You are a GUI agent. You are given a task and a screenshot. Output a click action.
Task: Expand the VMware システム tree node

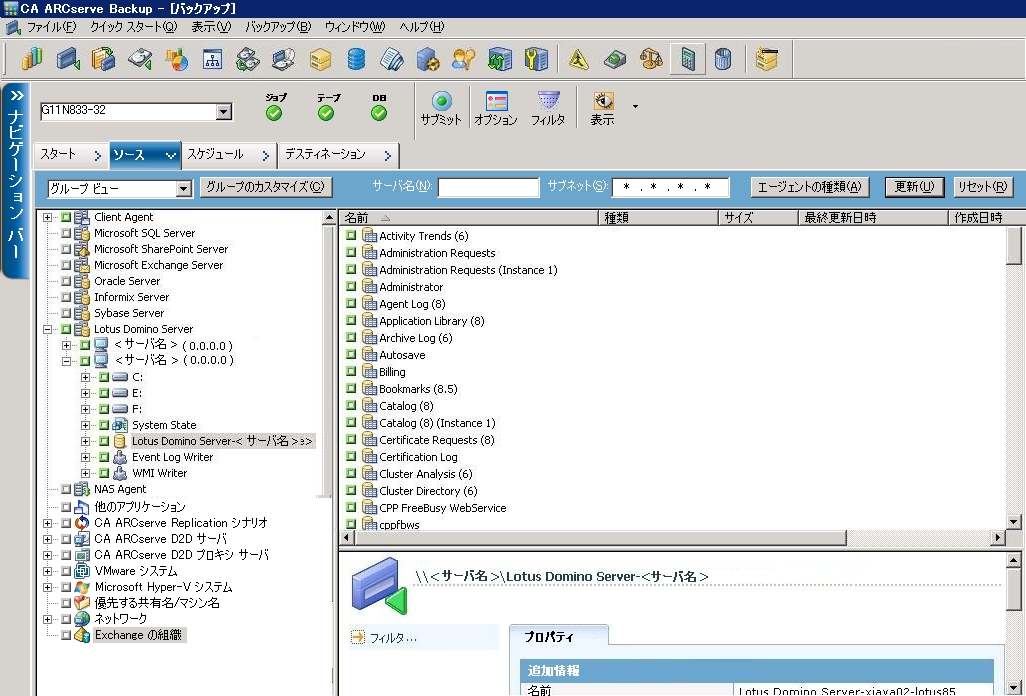click(x=48, y=571)
